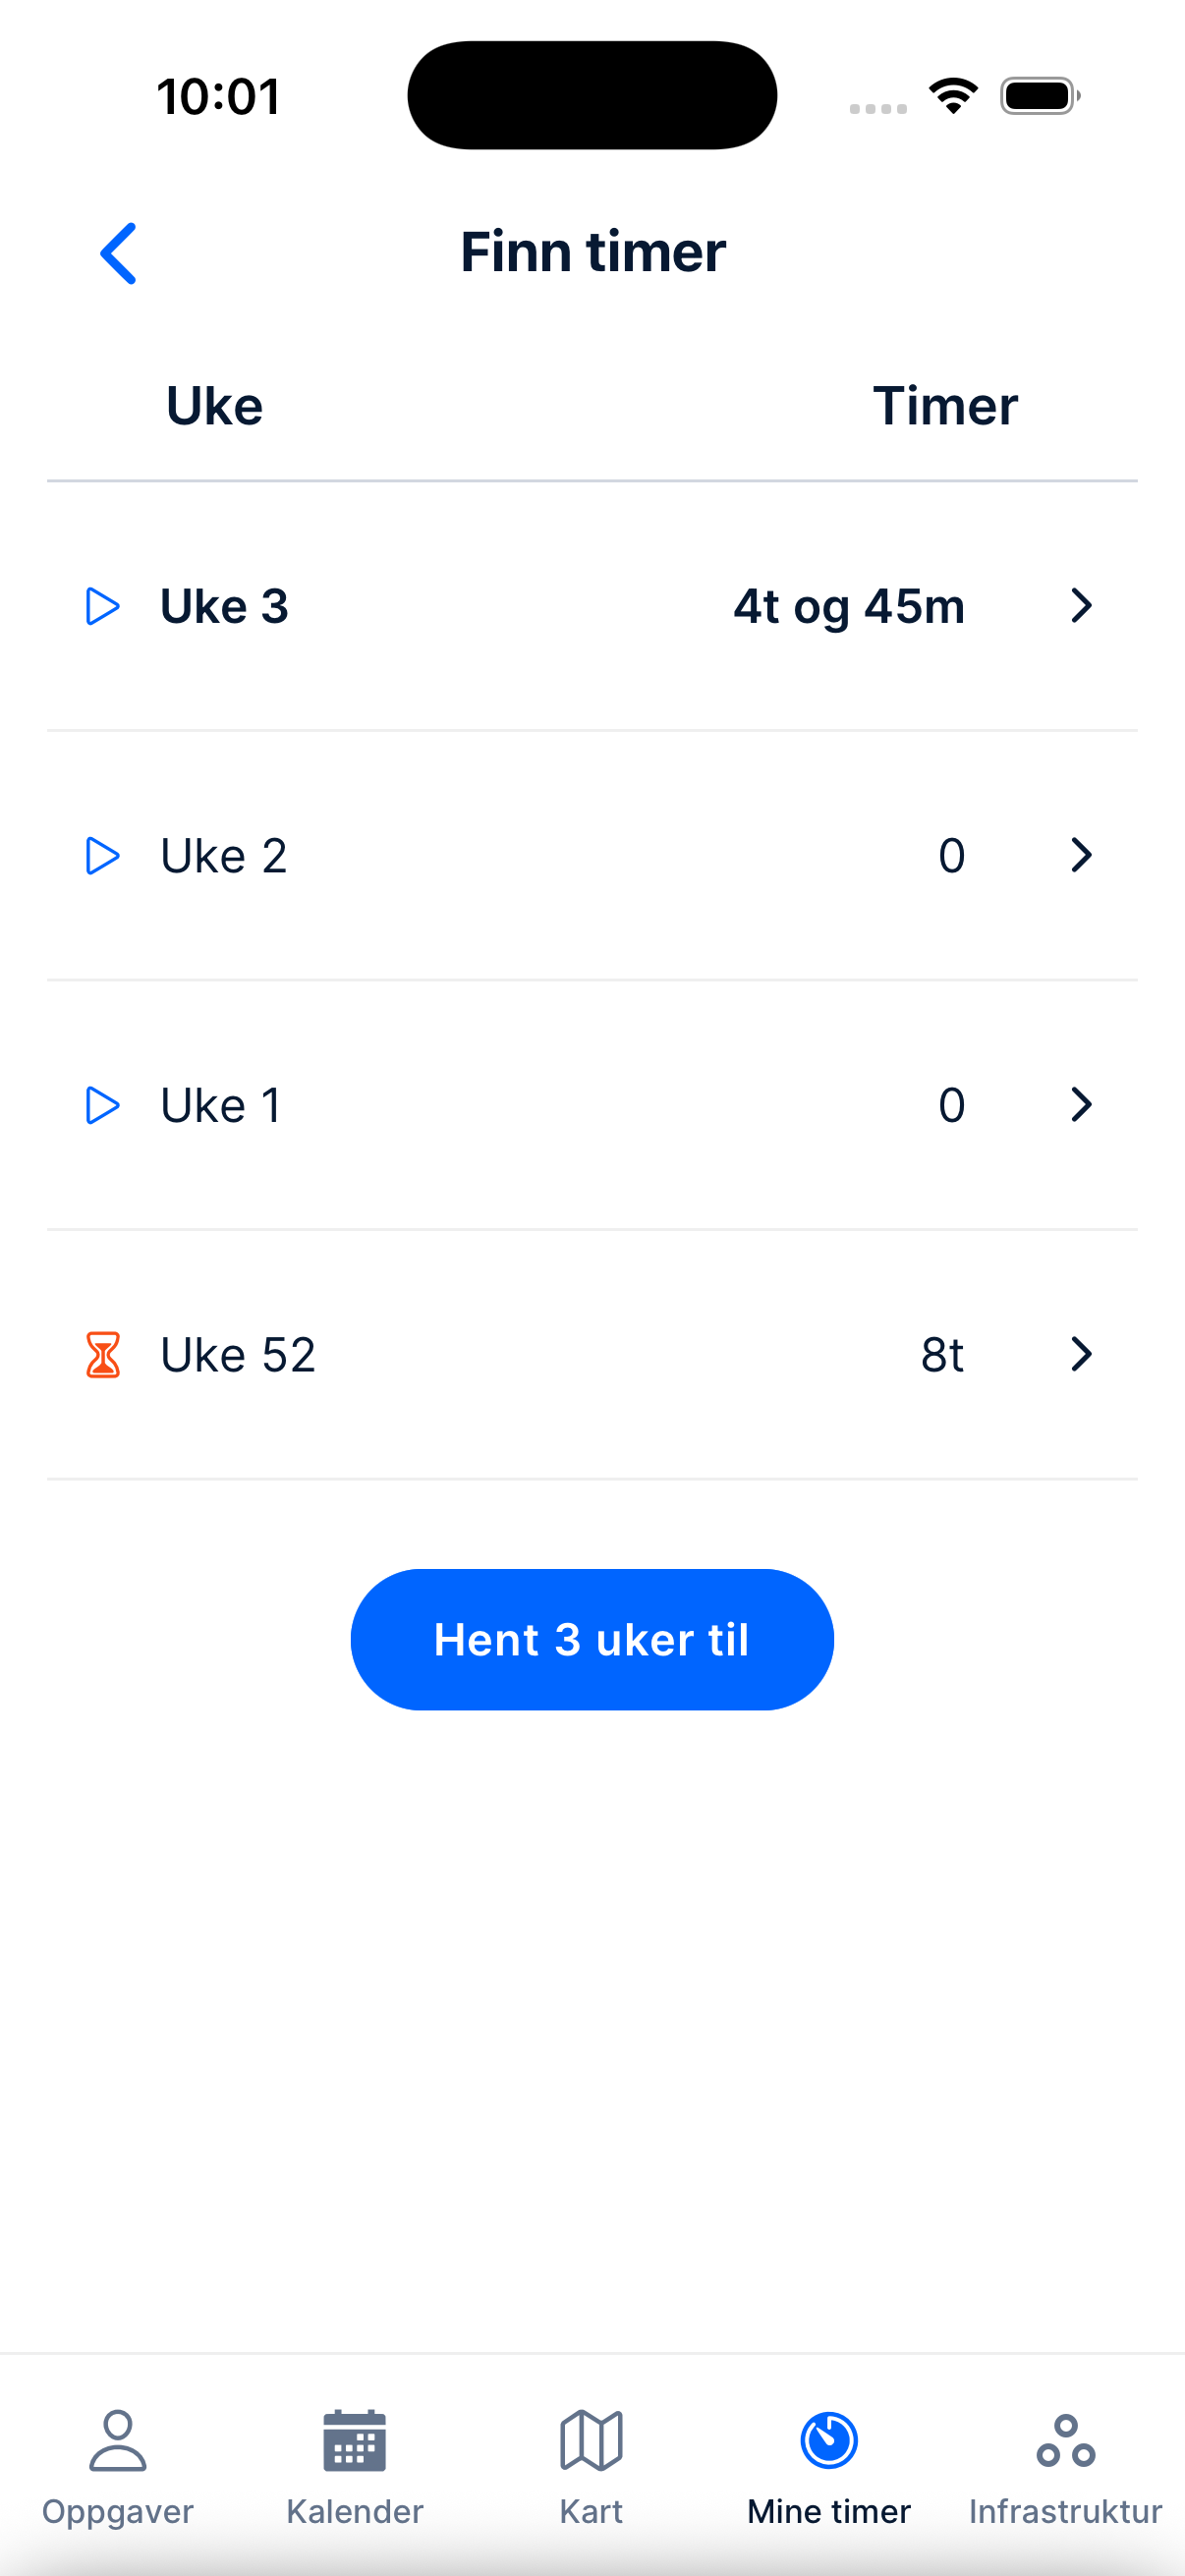Switch to the Kalender tab
The width and height of the screenshot is (1185, 2576).
point(355,2465)
